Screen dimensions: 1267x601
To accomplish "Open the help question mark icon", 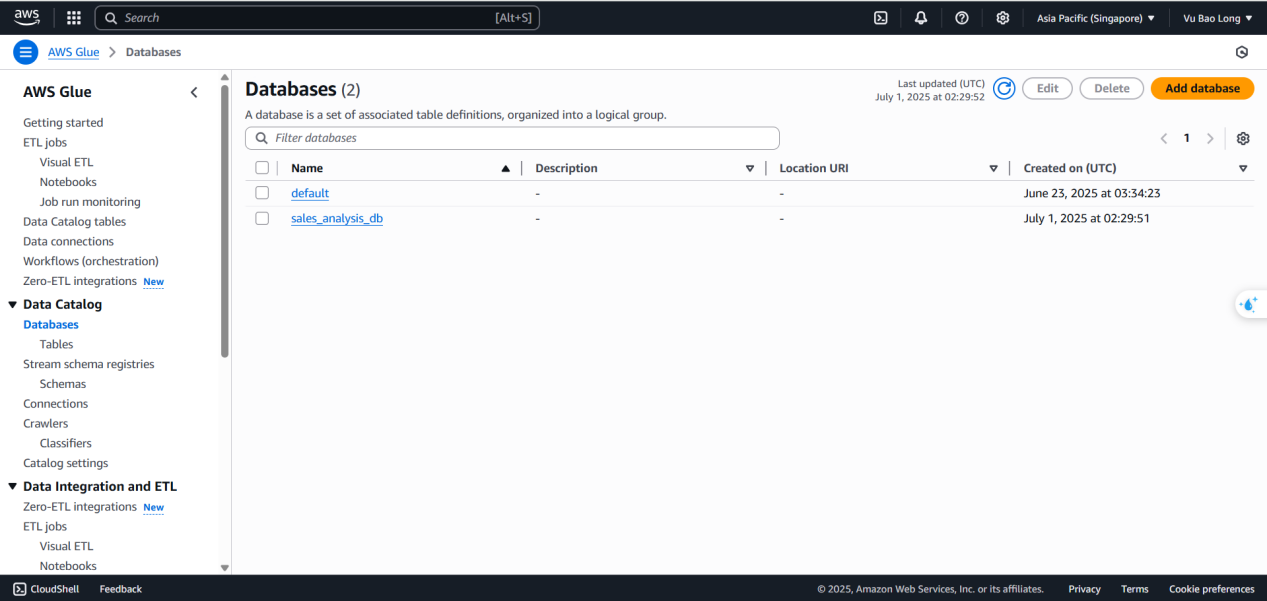I will 962,18.
